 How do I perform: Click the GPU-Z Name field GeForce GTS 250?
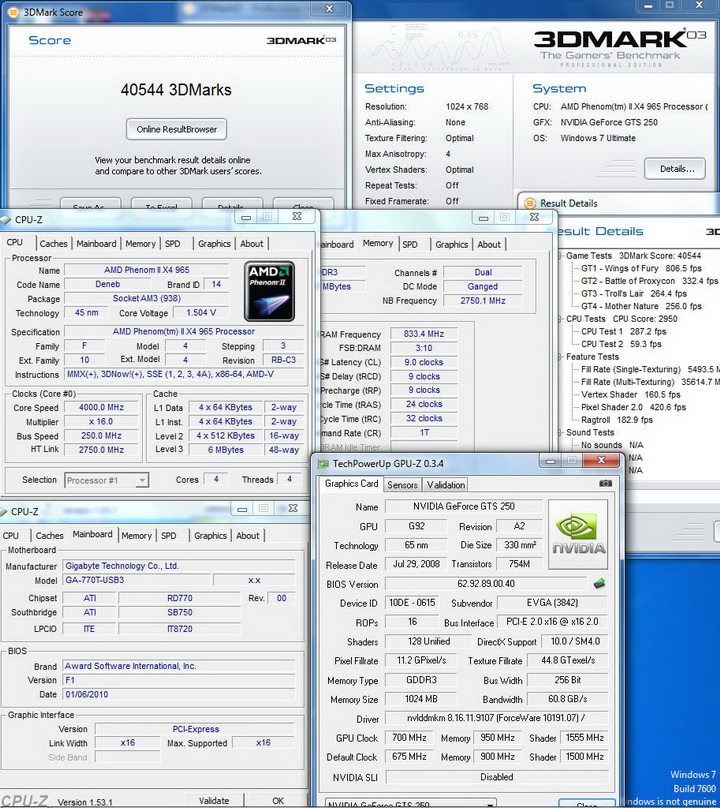[x=464, y=507]
